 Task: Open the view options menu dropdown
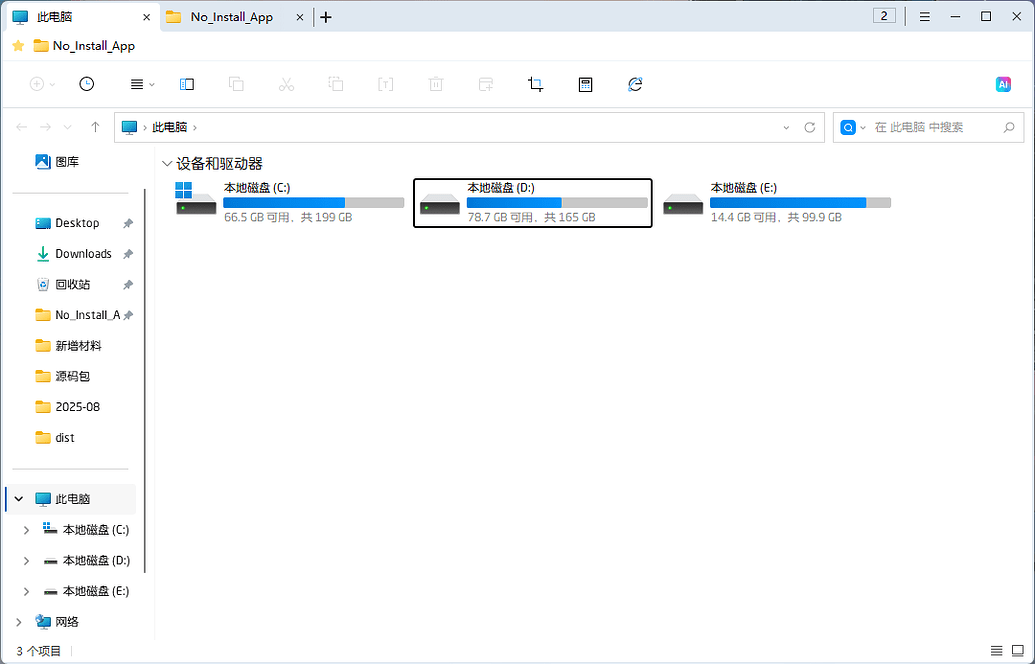coord(143,85)
